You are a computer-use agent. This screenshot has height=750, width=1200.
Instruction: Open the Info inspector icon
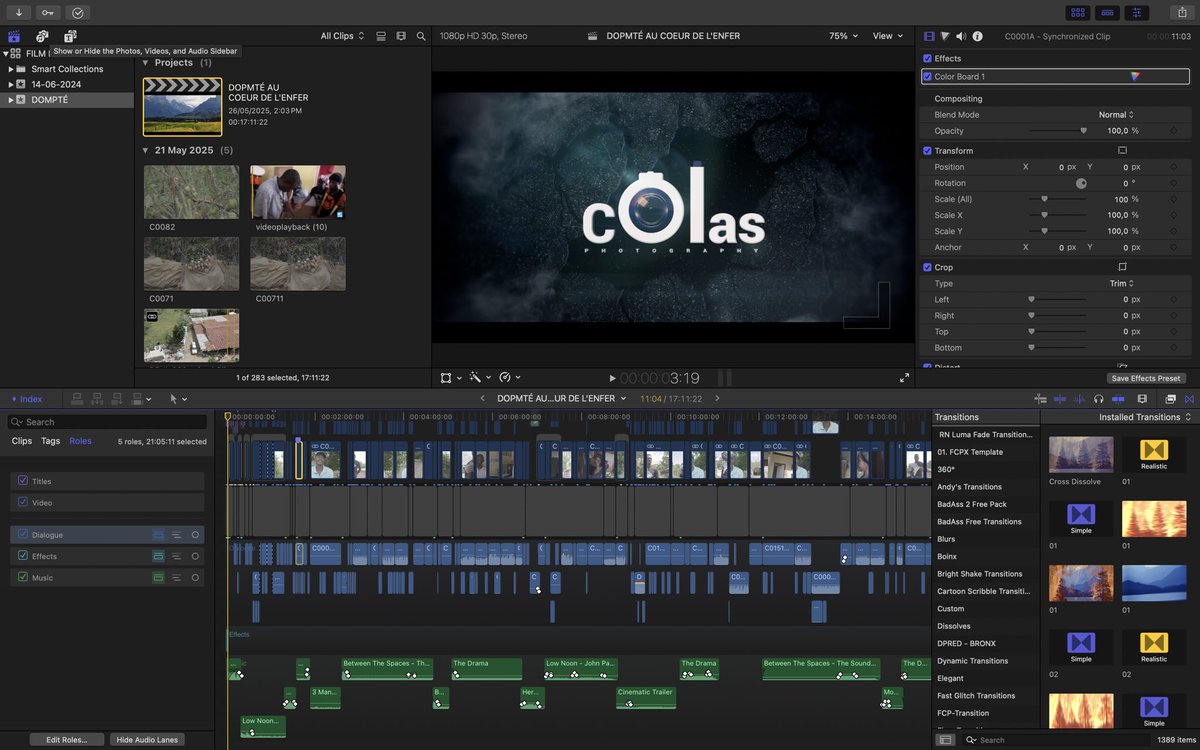point(977,36)
